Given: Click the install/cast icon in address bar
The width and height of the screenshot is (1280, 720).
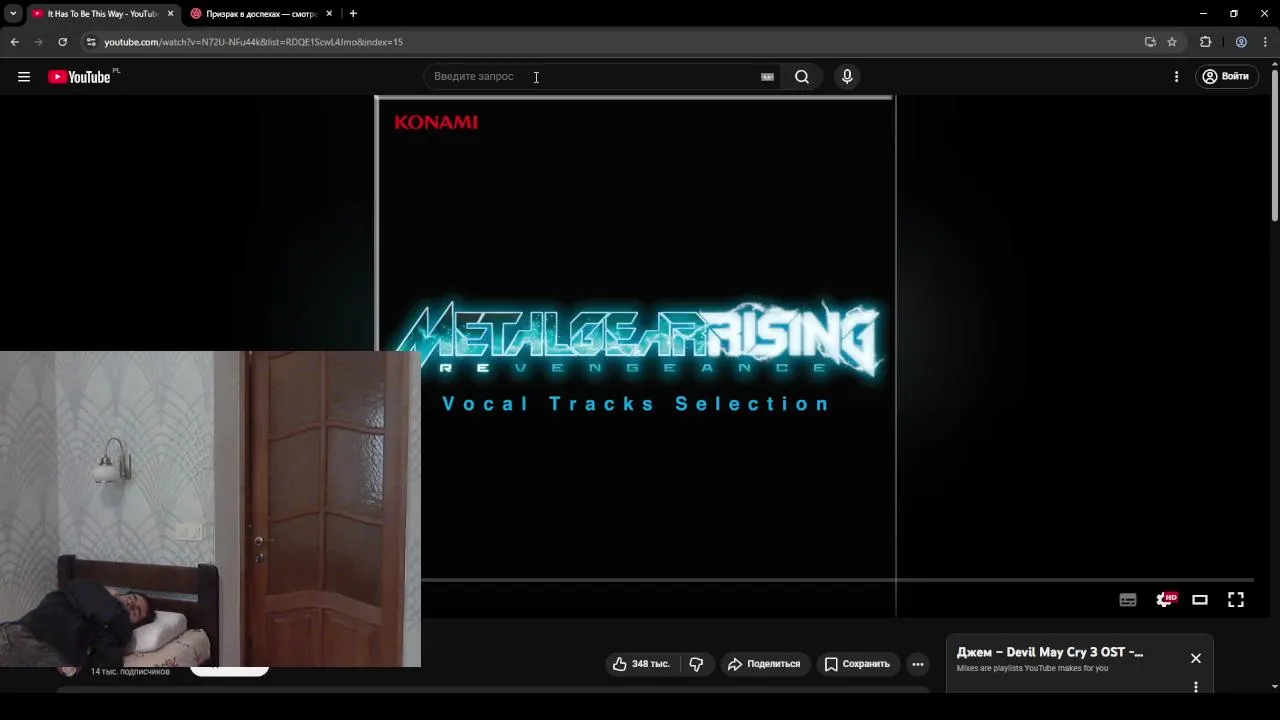Looking at the screenshot, I should tap(1150, 42).
